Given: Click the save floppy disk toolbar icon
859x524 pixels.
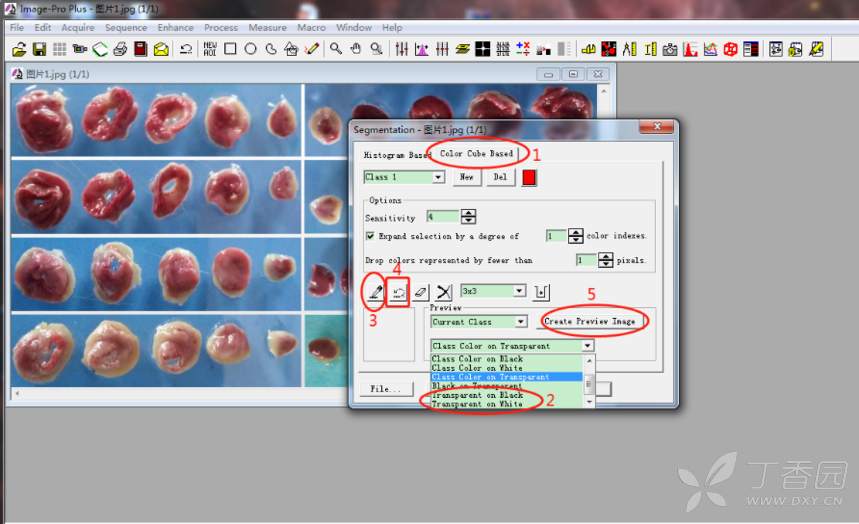Looking at the screenshot, I should point(40,49).
